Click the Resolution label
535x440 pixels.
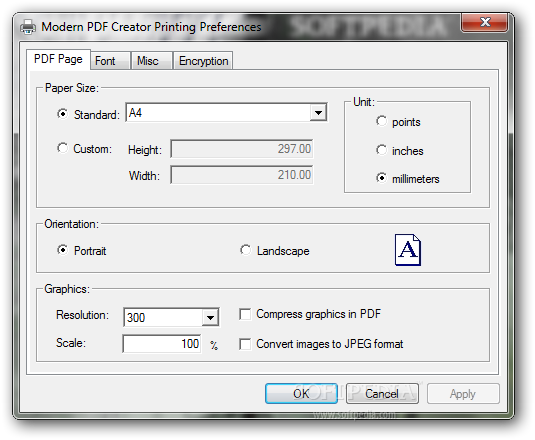pos(83,315)
